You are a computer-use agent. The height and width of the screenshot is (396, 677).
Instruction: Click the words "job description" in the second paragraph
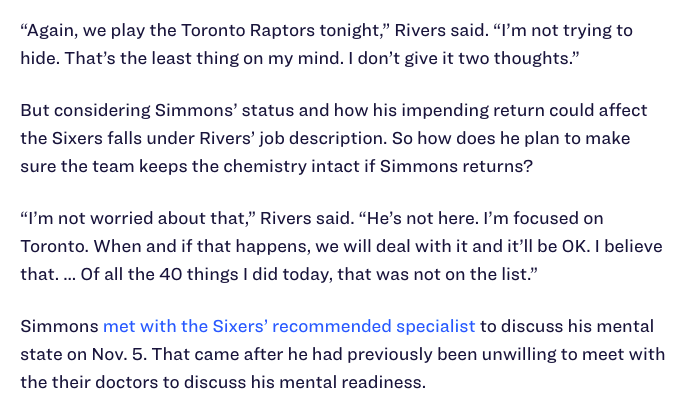point(323,139)
